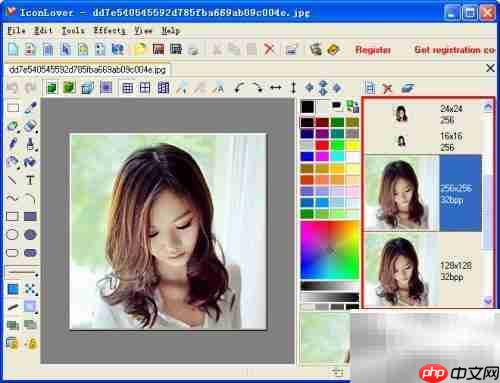Click the grayscale gradient bar below the spectrum
Screen dimensions: 500x383
[x=330, y=286]
